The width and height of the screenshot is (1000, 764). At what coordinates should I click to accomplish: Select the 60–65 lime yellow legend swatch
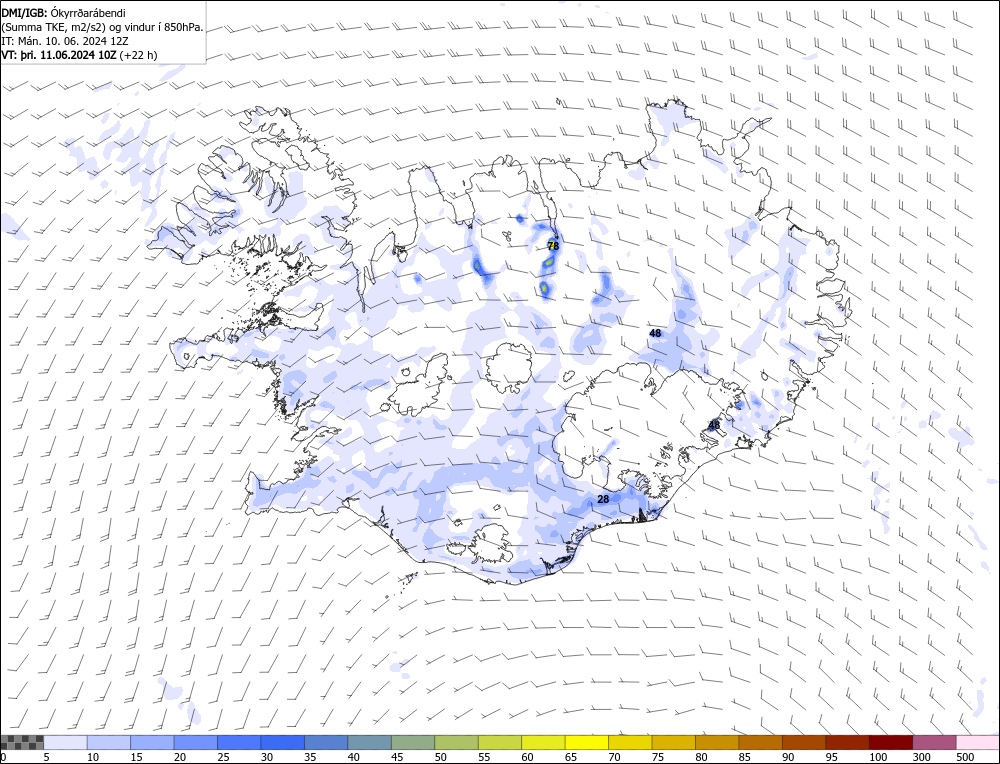(543, 742)
